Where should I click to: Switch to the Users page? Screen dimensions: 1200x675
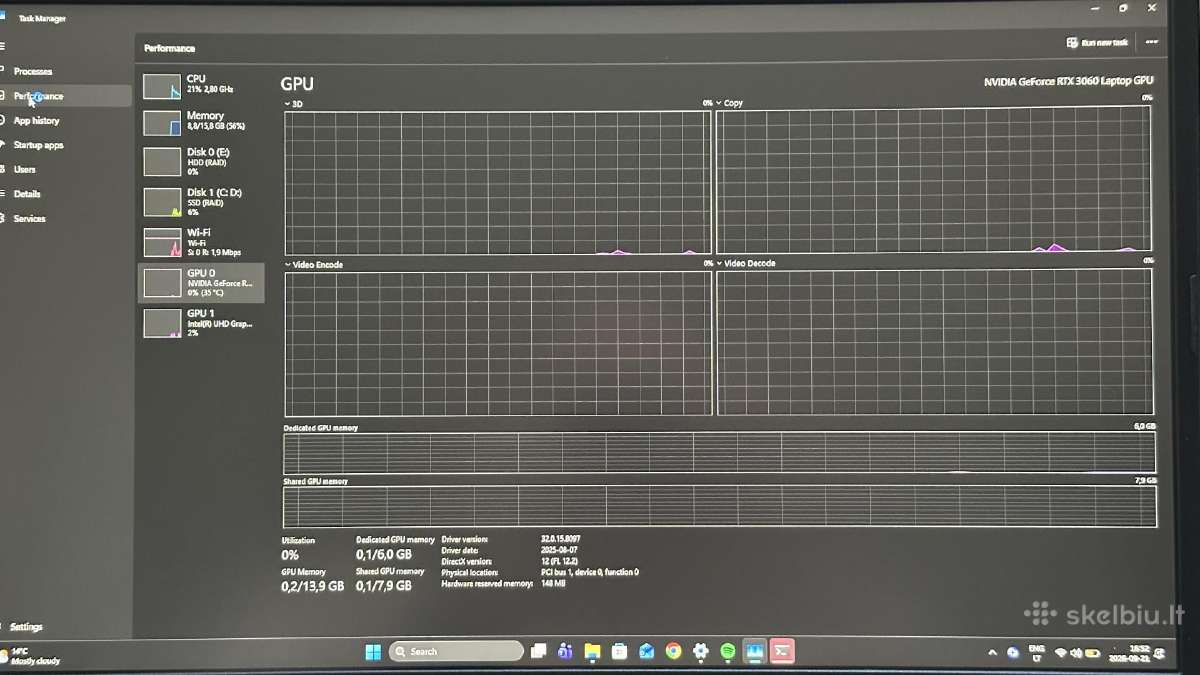pyautogui.click(x=66, y=169)
